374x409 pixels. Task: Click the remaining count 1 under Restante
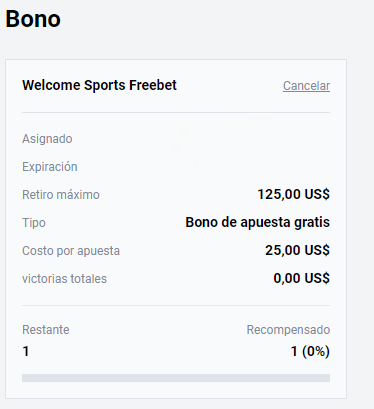coord(26,351)
